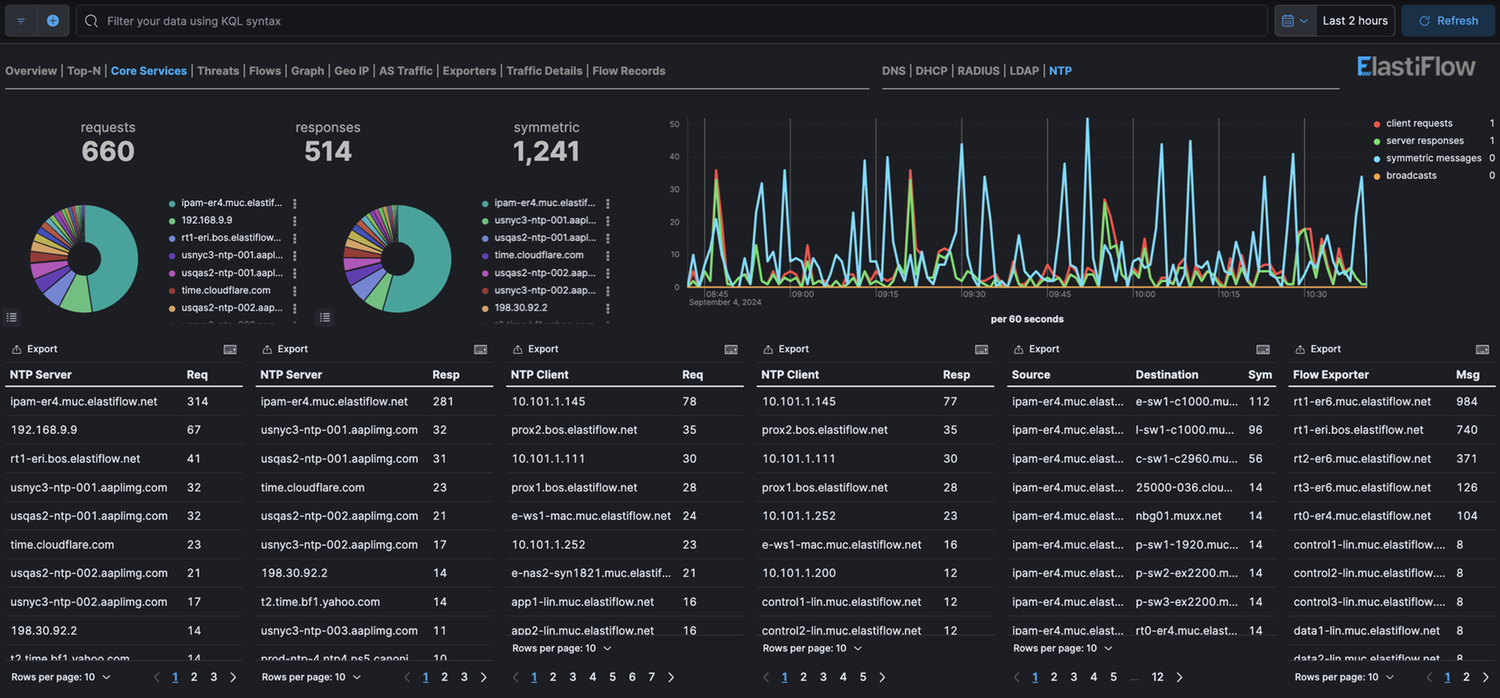1500x698 pixels.
Task: Open the inspect icon beside the NTP Server Export
Action: pos(230,349)
